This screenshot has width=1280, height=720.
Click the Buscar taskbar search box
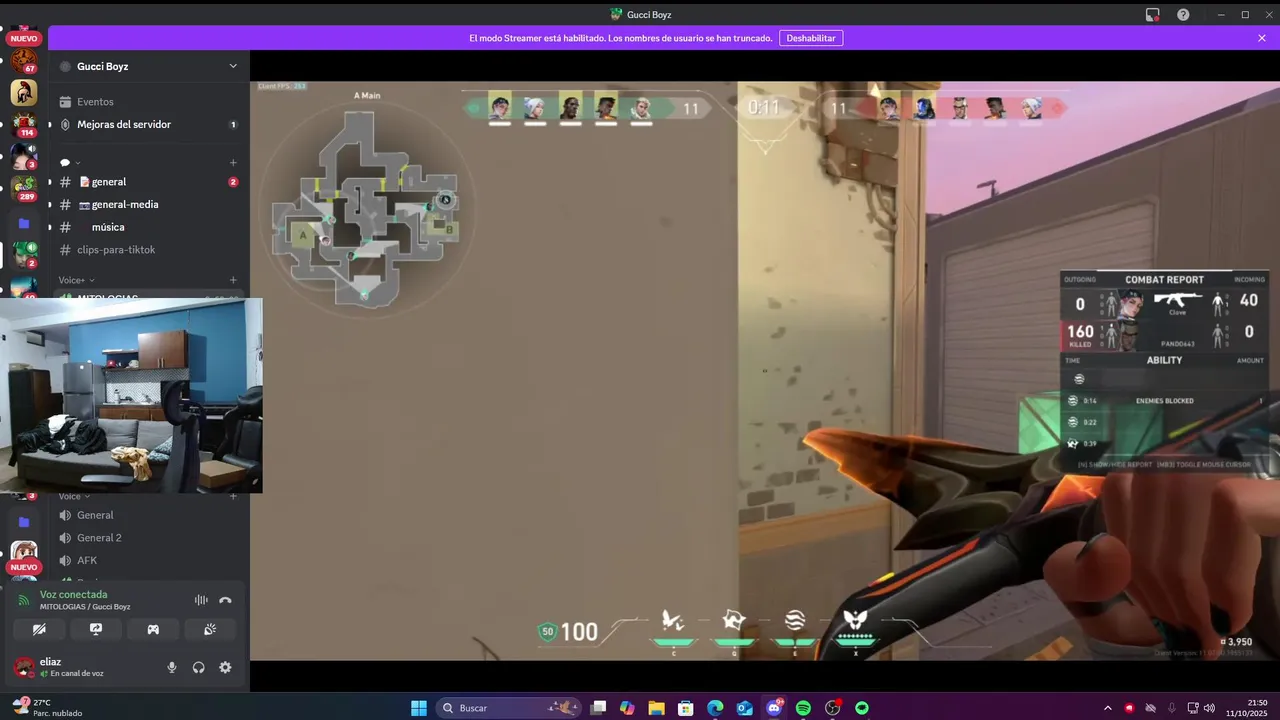click(510, 708)
